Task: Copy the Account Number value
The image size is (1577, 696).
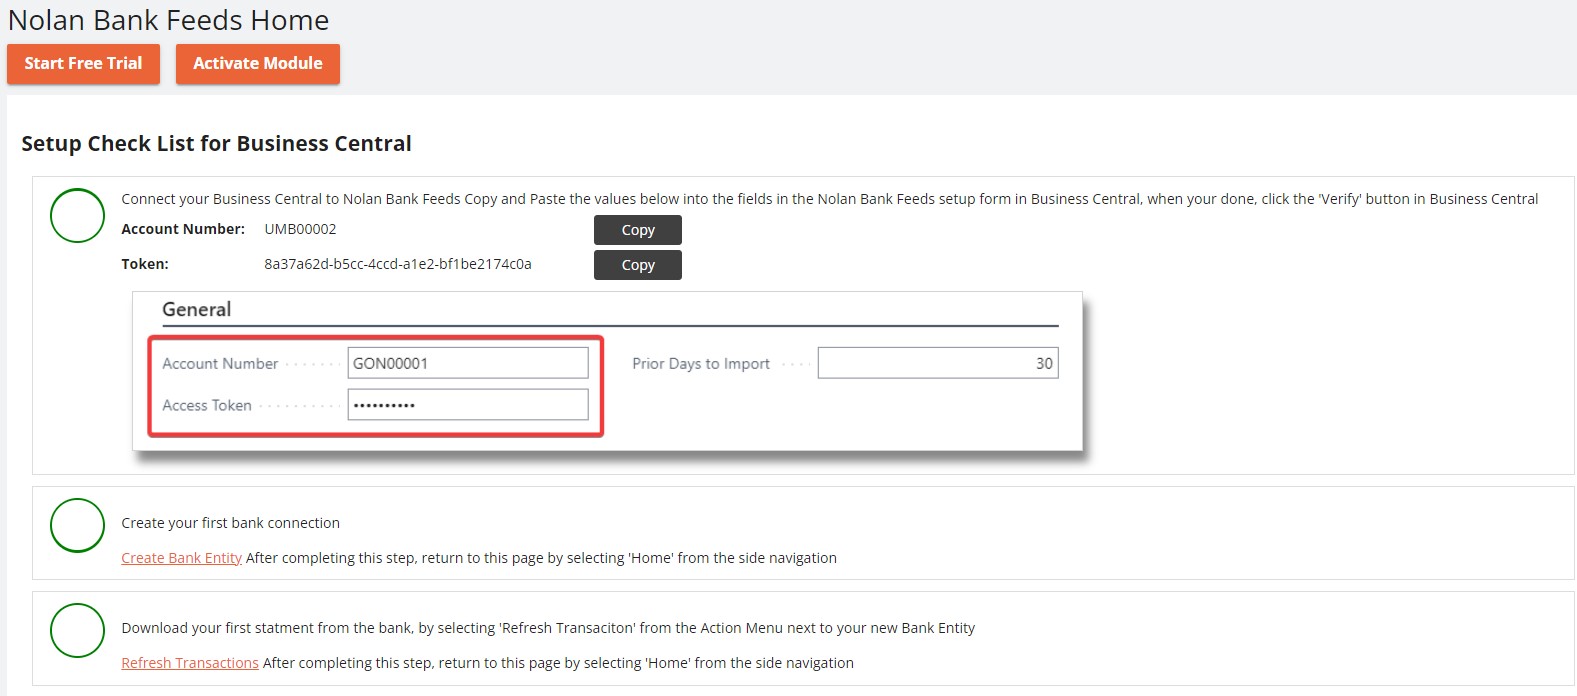Action: (637, 230)
